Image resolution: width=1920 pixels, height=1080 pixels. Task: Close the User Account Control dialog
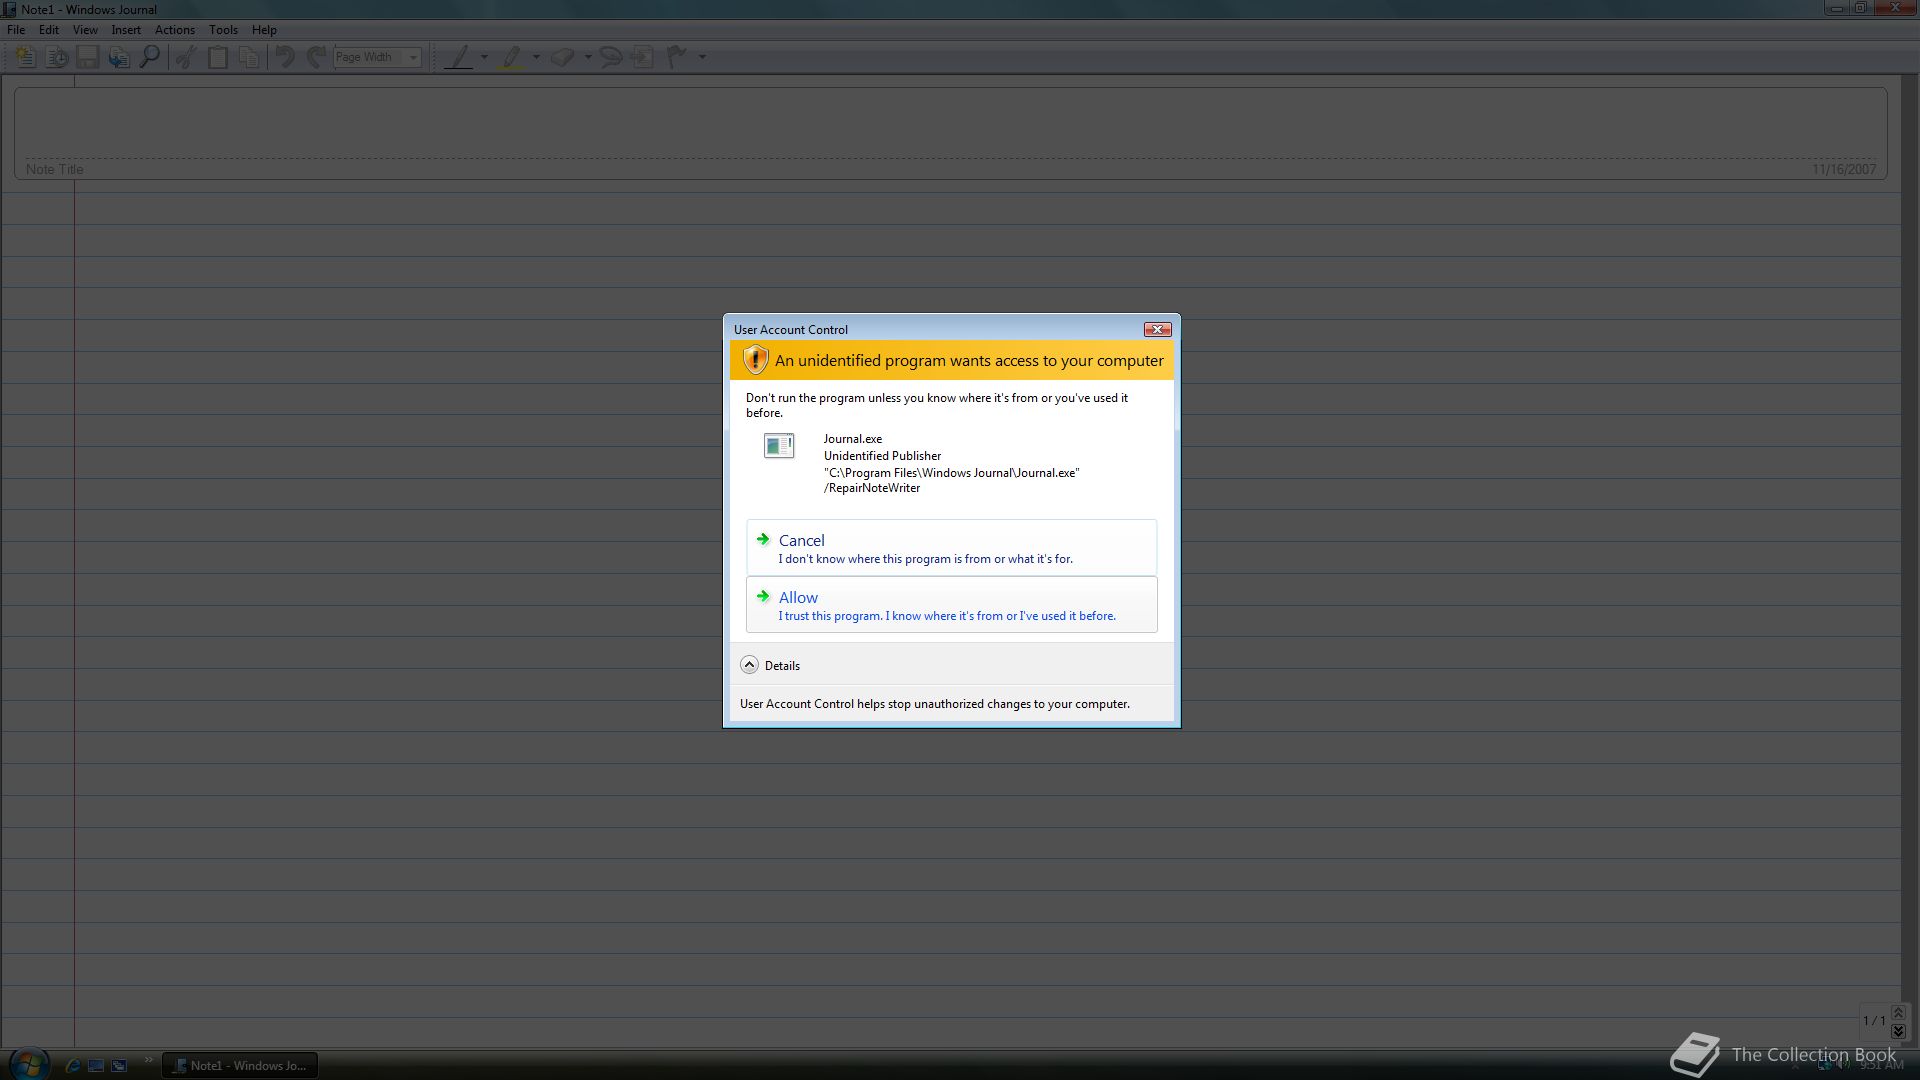tap(1157, 329)
